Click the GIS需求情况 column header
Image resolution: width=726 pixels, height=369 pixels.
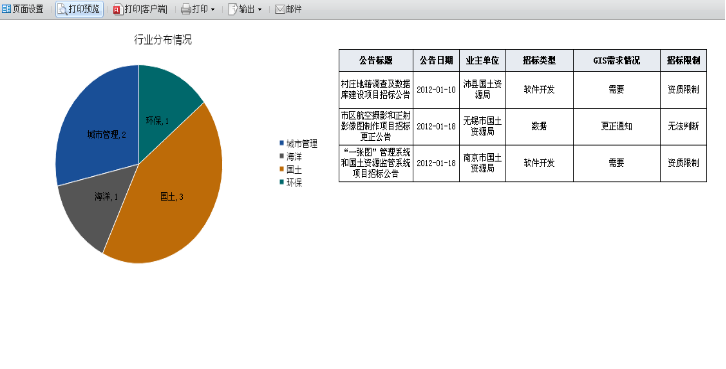point(617,60)
